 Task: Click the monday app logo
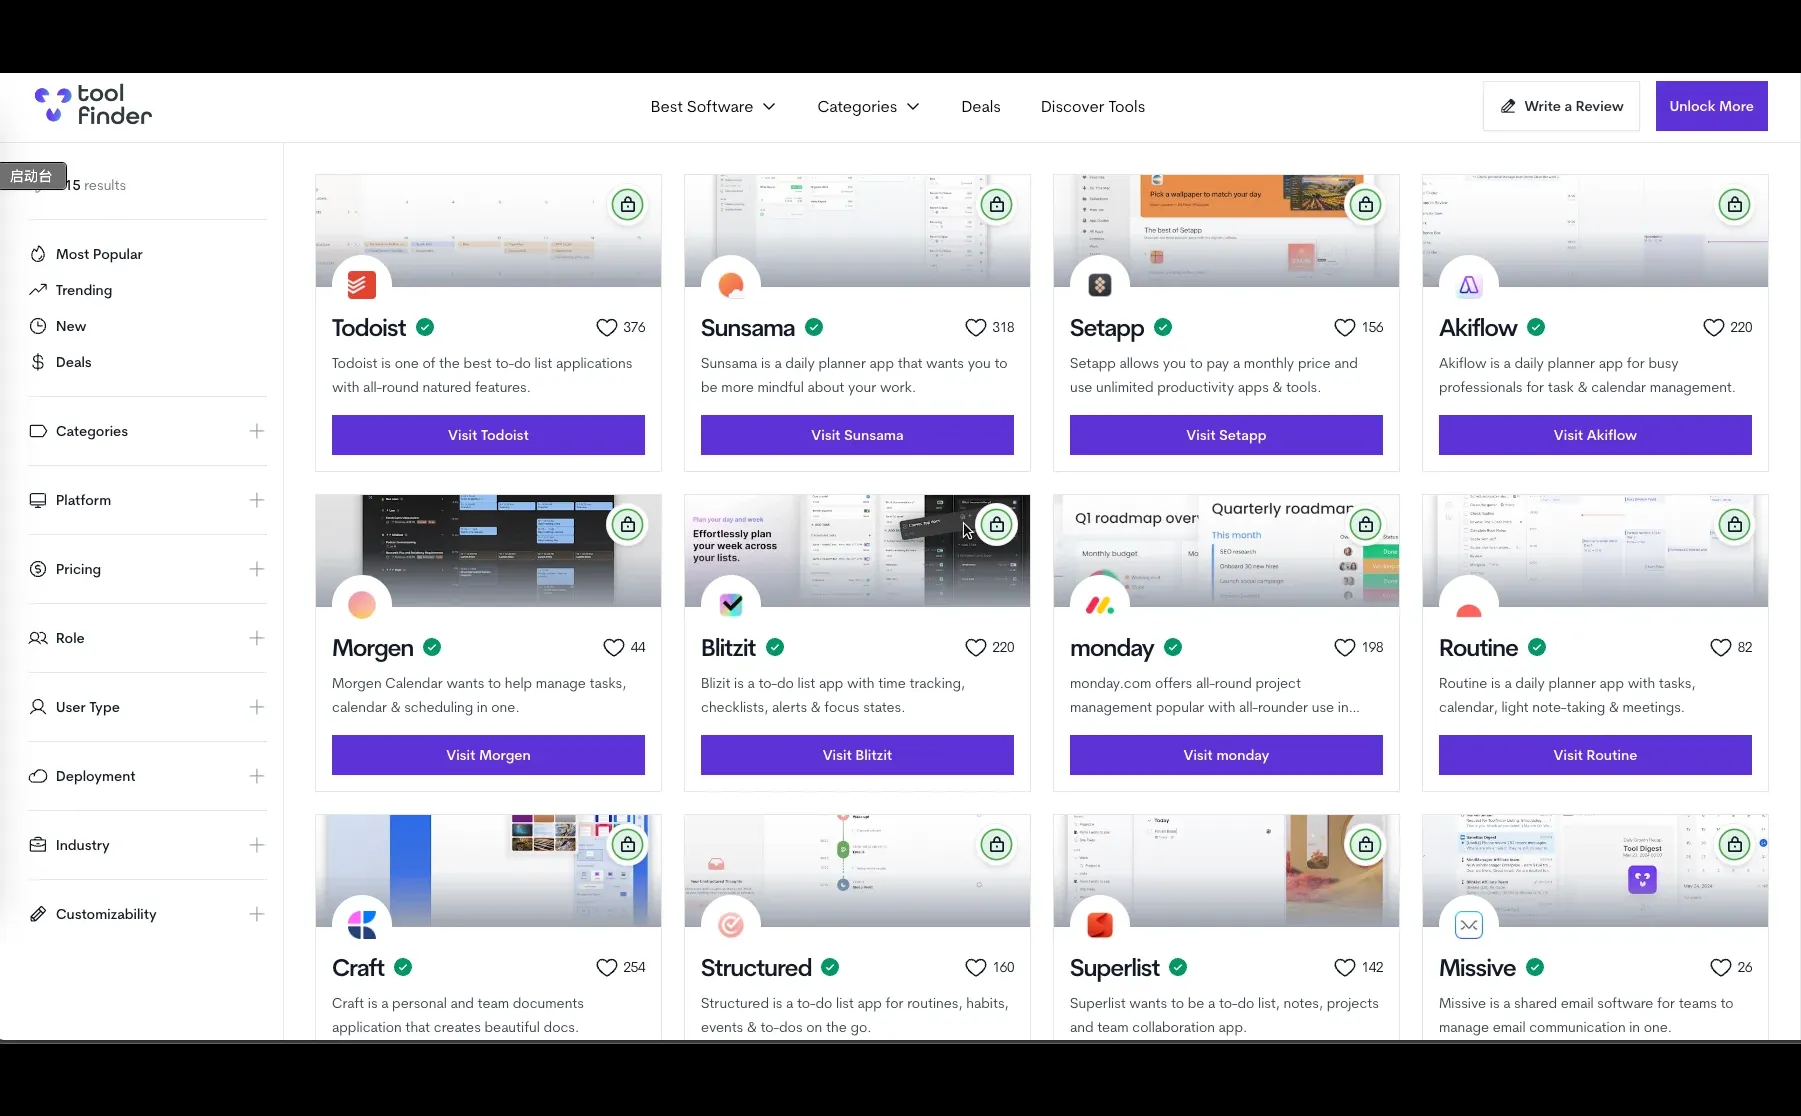click(x=1100, y=605)
